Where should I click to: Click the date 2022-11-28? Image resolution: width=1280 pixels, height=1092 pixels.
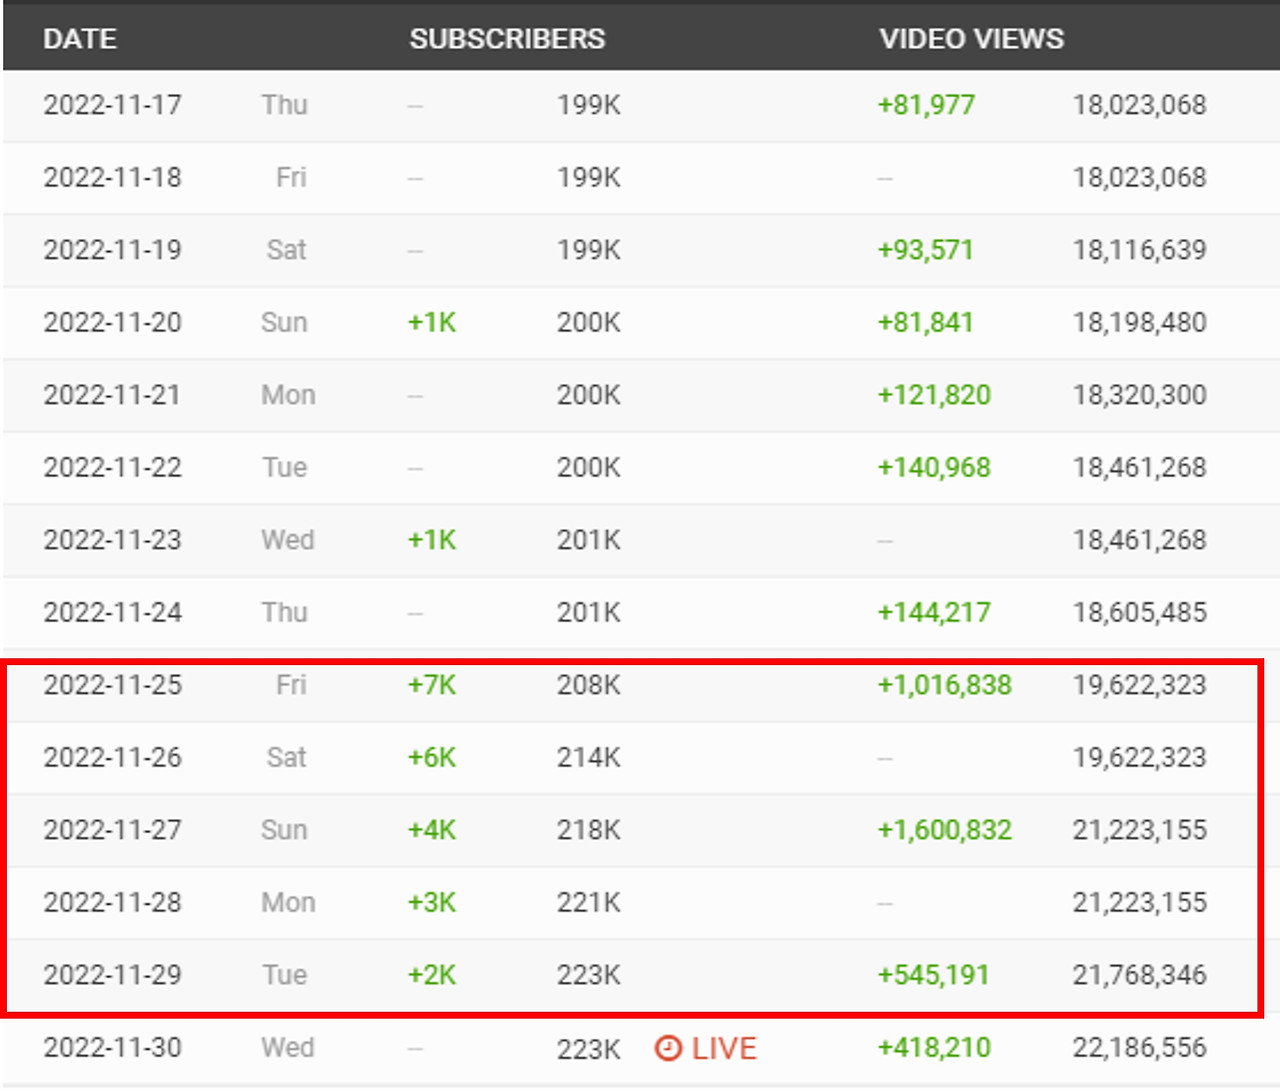[112, 903]
